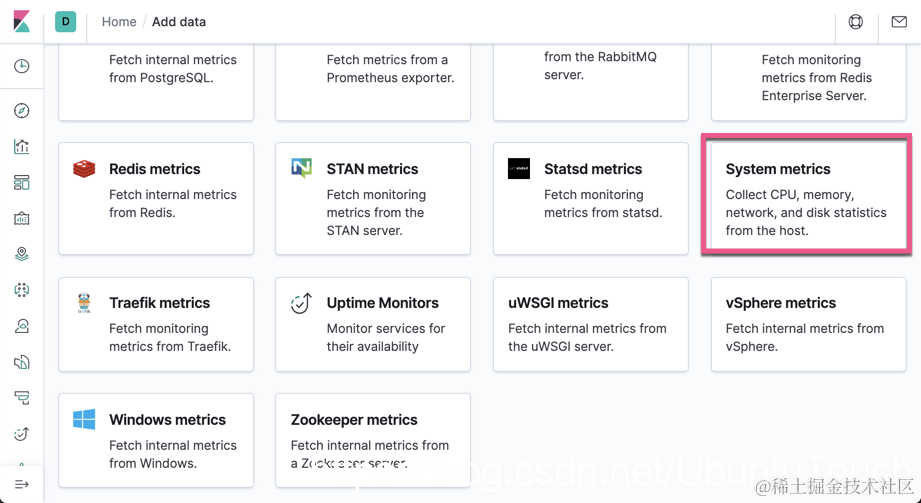Image resolution: width=921 pixels, height=503 pixels.
Task: Open the Uptime Monitors card
Action: tap(373, 324)
